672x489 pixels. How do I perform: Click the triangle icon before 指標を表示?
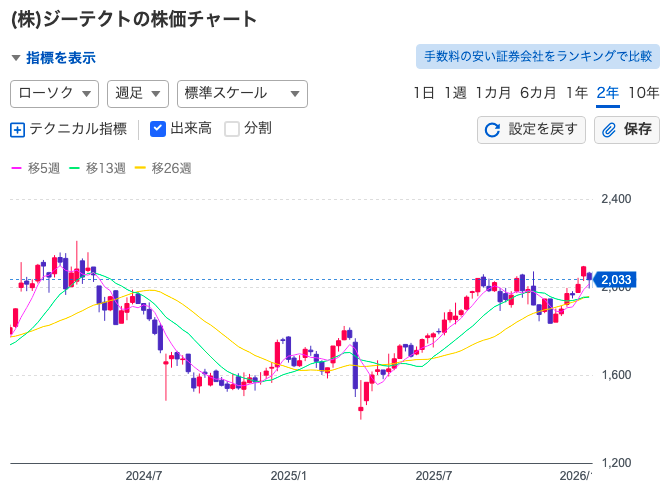[x=16, y=58]
